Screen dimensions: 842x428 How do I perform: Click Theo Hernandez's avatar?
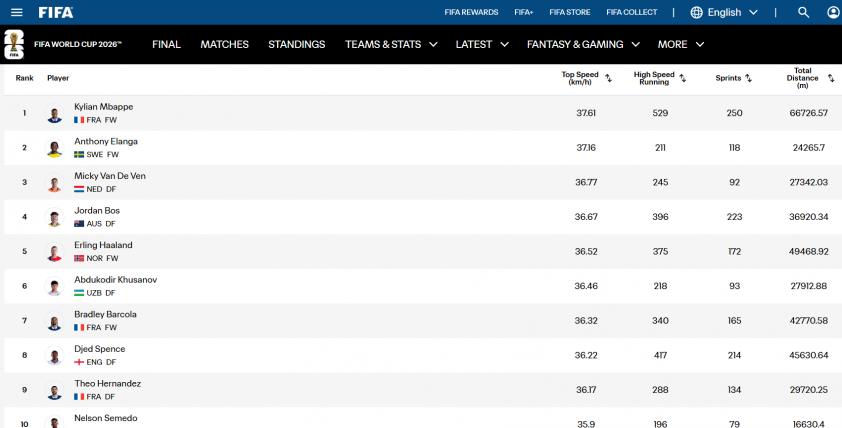(x=54, y=390)
